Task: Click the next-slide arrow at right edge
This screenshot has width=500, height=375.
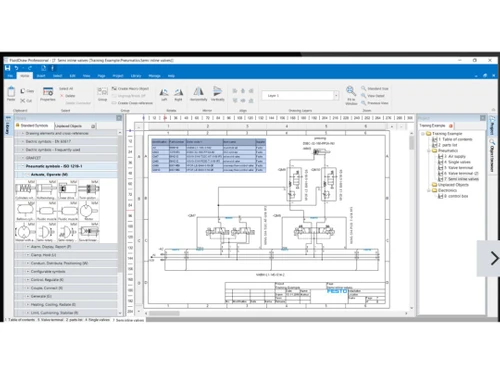Action: click(x=494, y=258)
